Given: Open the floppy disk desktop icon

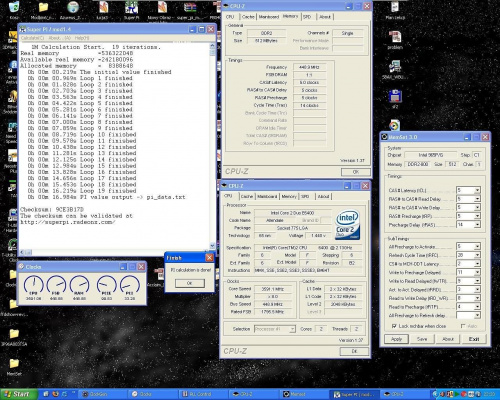Looking at the screenshot, I should pyautogui.click(x=395, y=96).
